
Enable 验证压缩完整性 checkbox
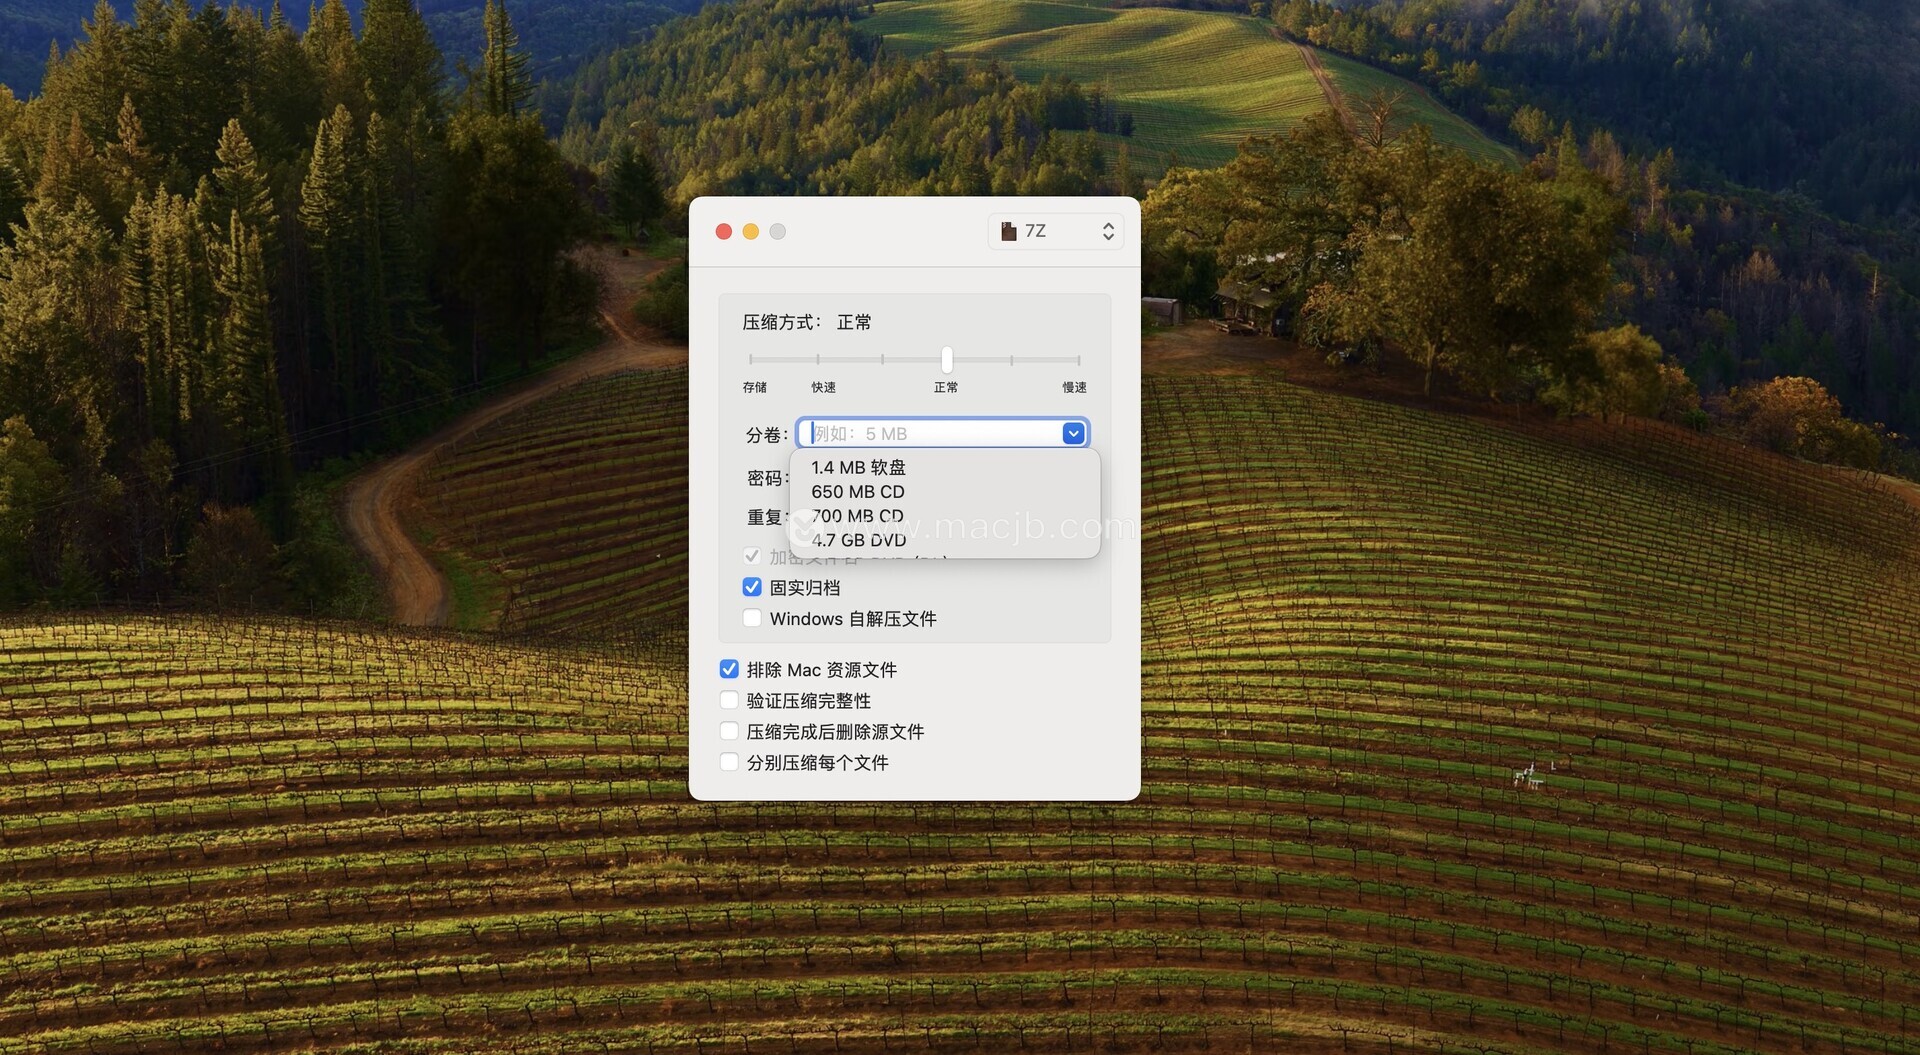coord(729,700)
